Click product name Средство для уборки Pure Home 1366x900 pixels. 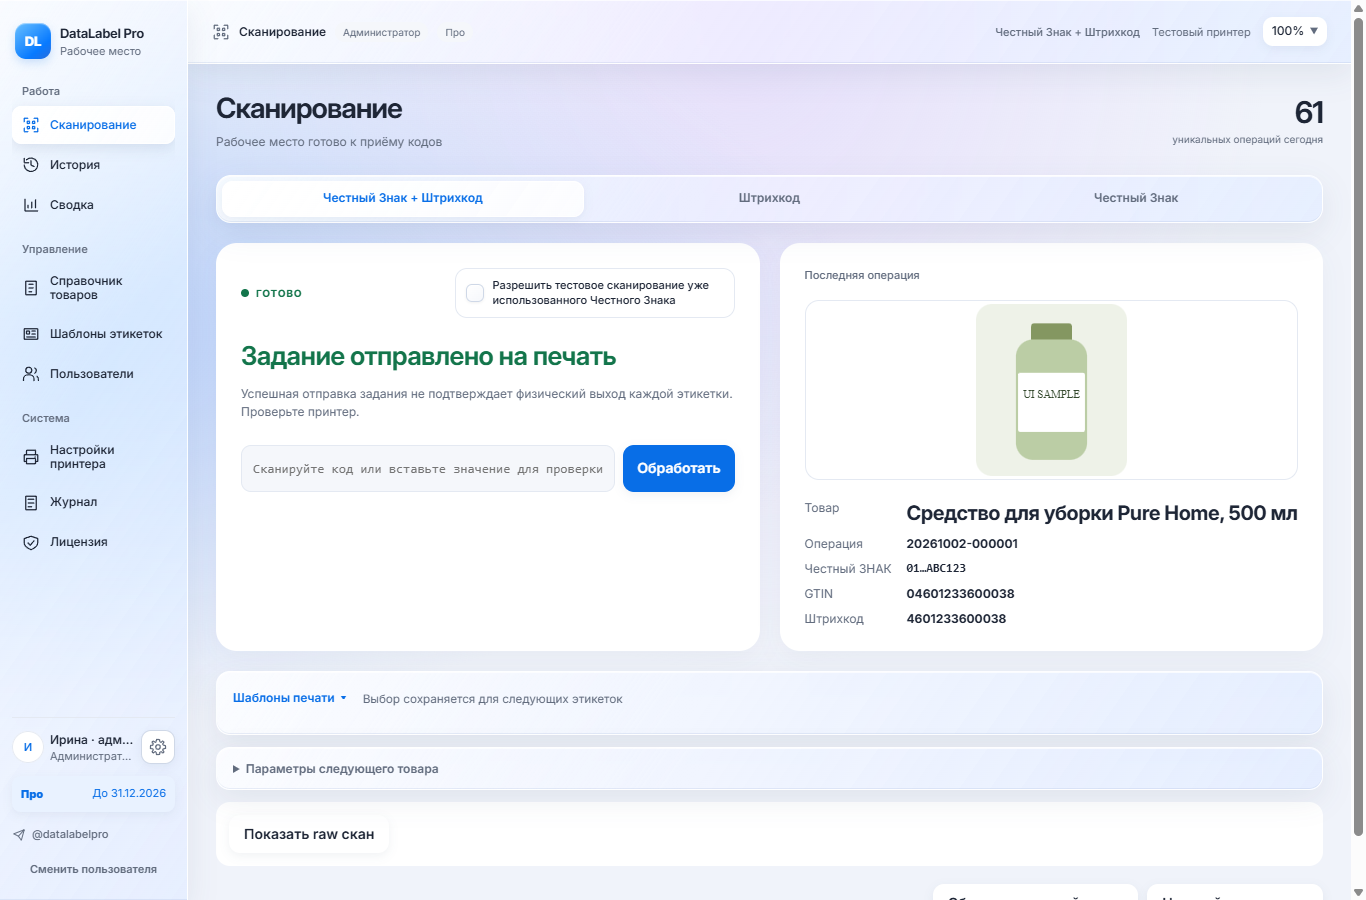point(1102,514)
